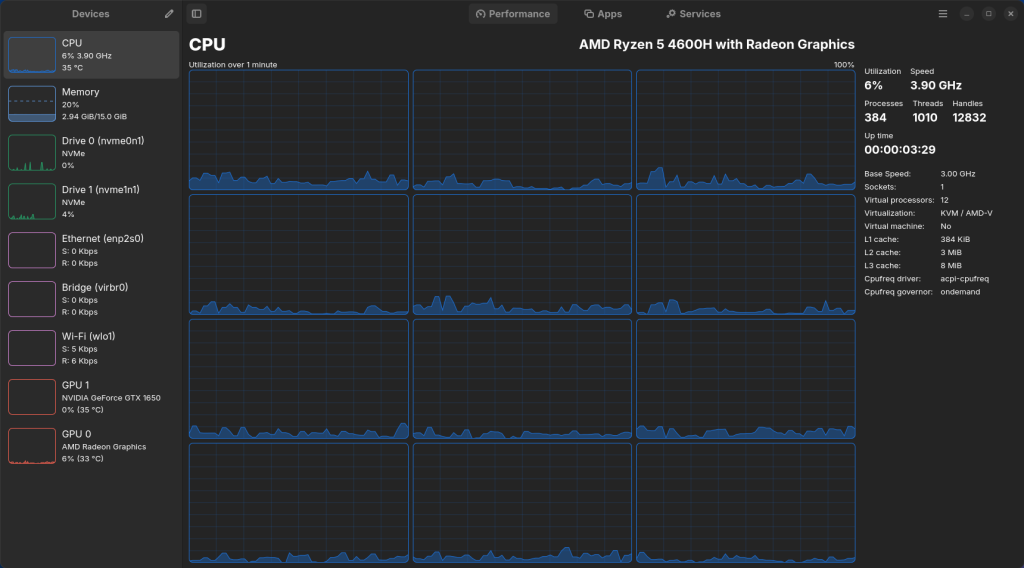The image size is (1024, 568).
Task: Maximize the window
Action: pos(988,14)
